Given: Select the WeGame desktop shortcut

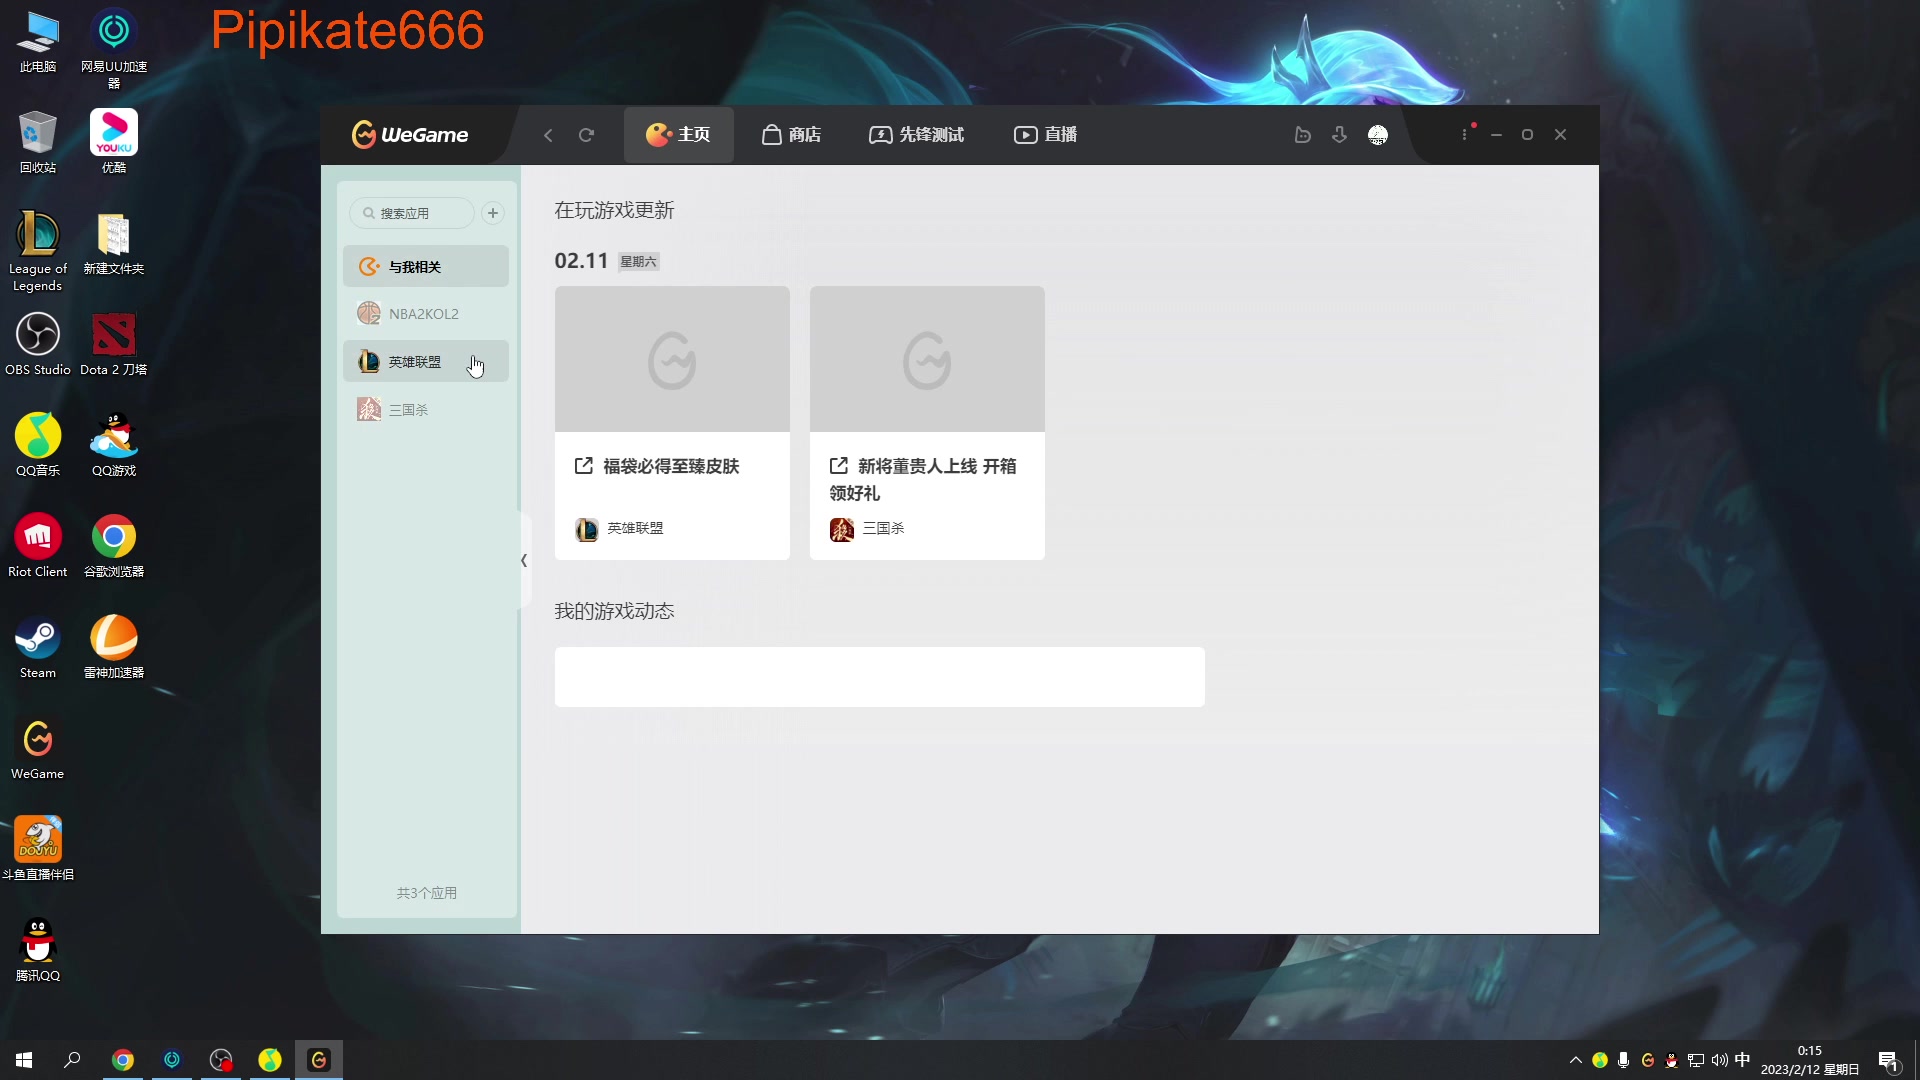Looking at the screenshot, I should (38, 749).
